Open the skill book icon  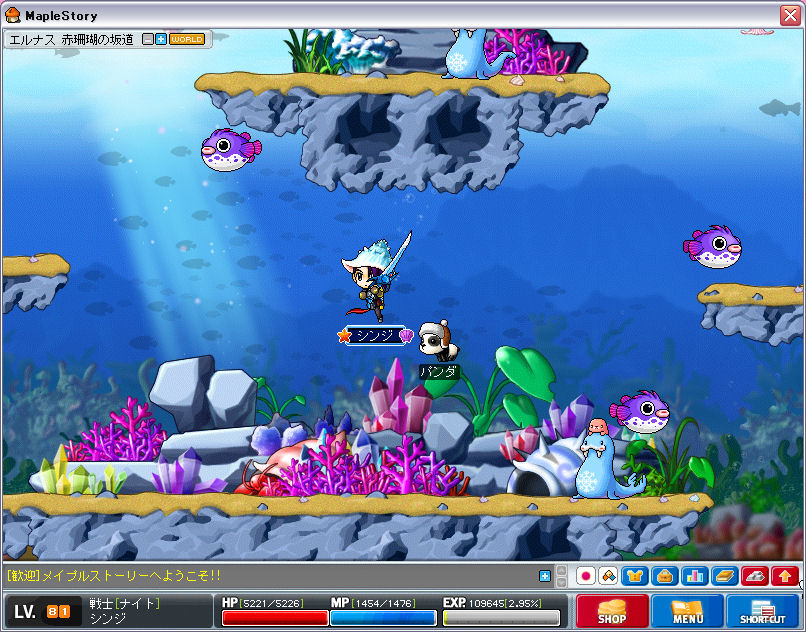pos(724,576)
